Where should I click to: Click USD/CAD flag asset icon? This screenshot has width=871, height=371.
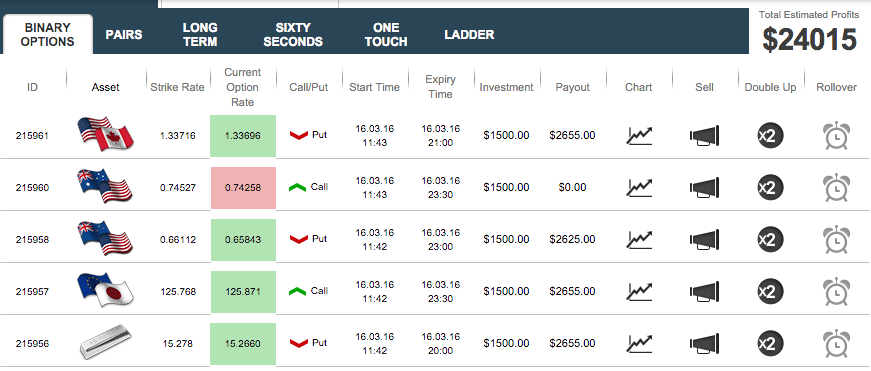pyautogui.click(x=105, y=134)
